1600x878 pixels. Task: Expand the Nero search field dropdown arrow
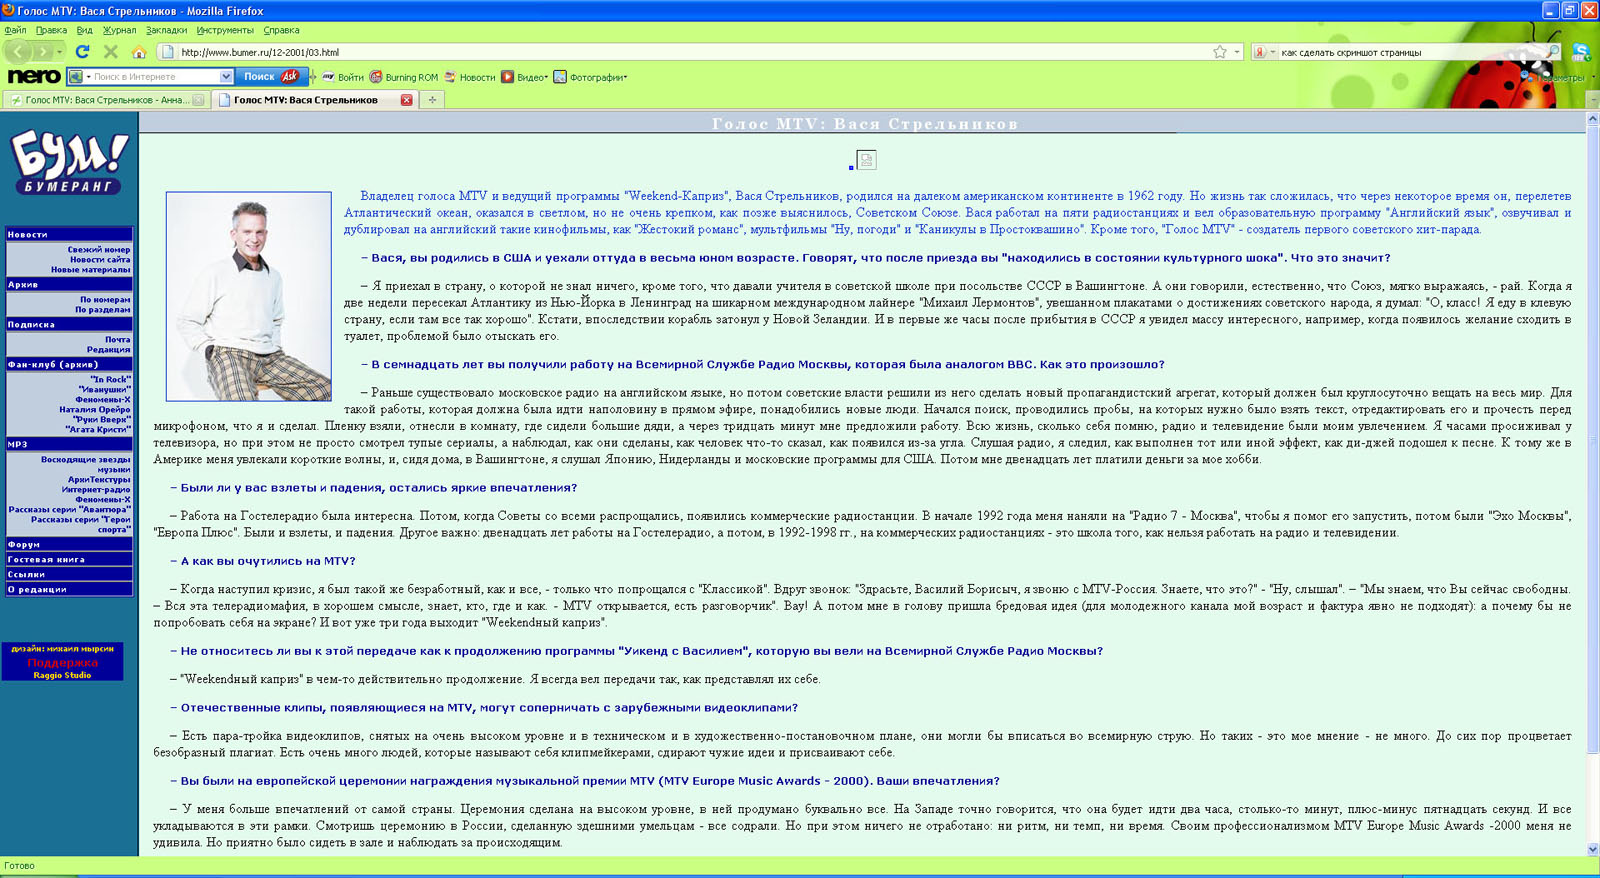[226, 77]
